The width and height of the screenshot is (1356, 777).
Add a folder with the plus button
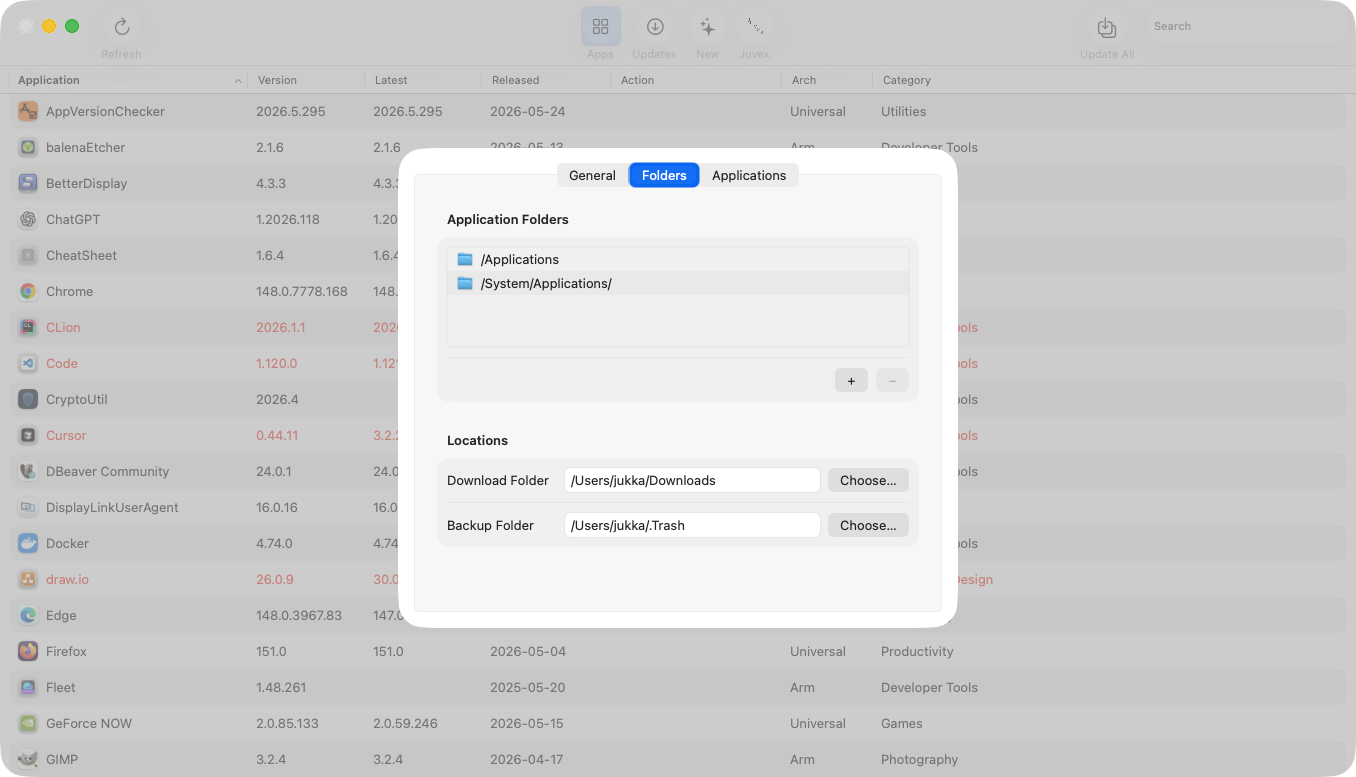pyautogui.click(x=851, y=380)
